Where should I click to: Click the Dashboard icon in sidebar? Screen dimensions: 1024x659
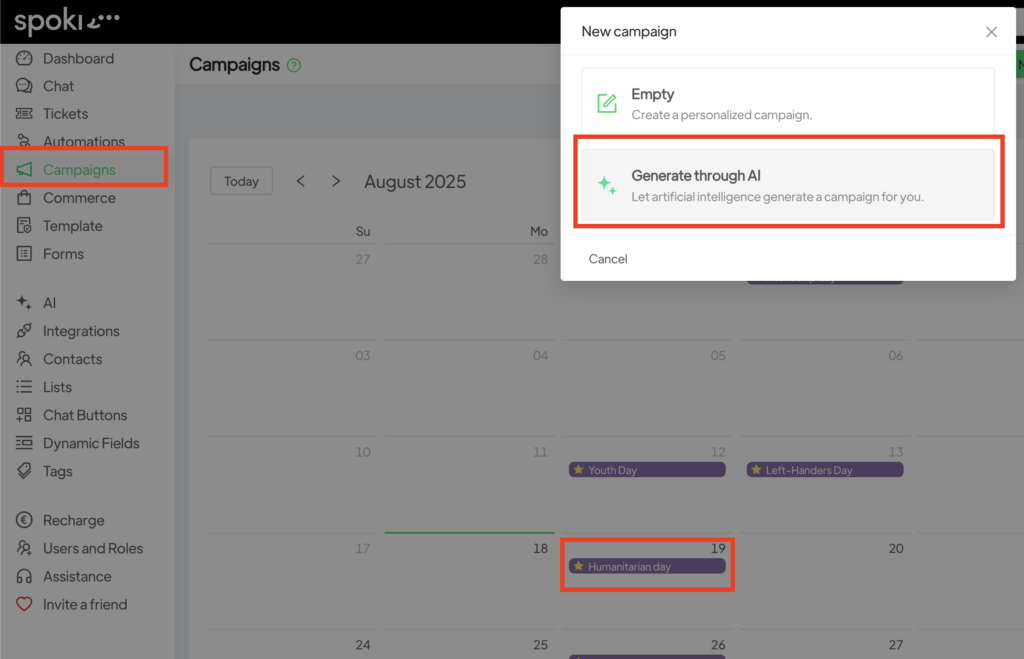tap(24, 59)
